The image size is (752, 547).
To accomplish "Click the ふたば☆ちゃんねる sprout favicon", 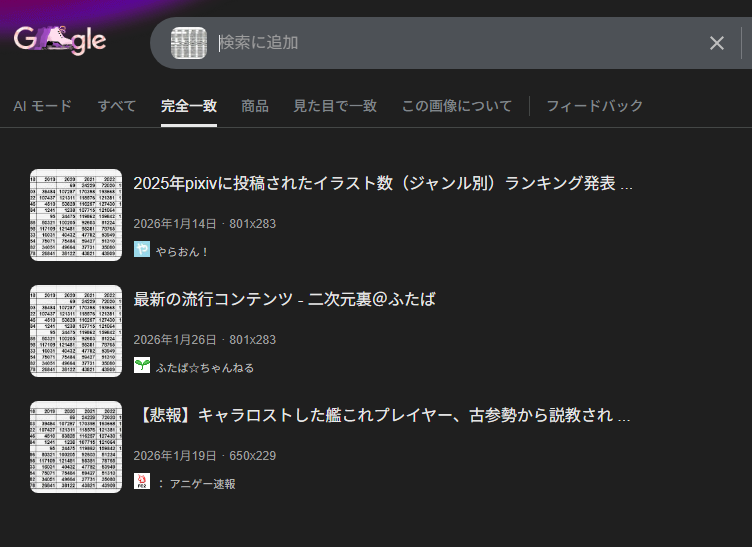I will [x=142, y=367].
